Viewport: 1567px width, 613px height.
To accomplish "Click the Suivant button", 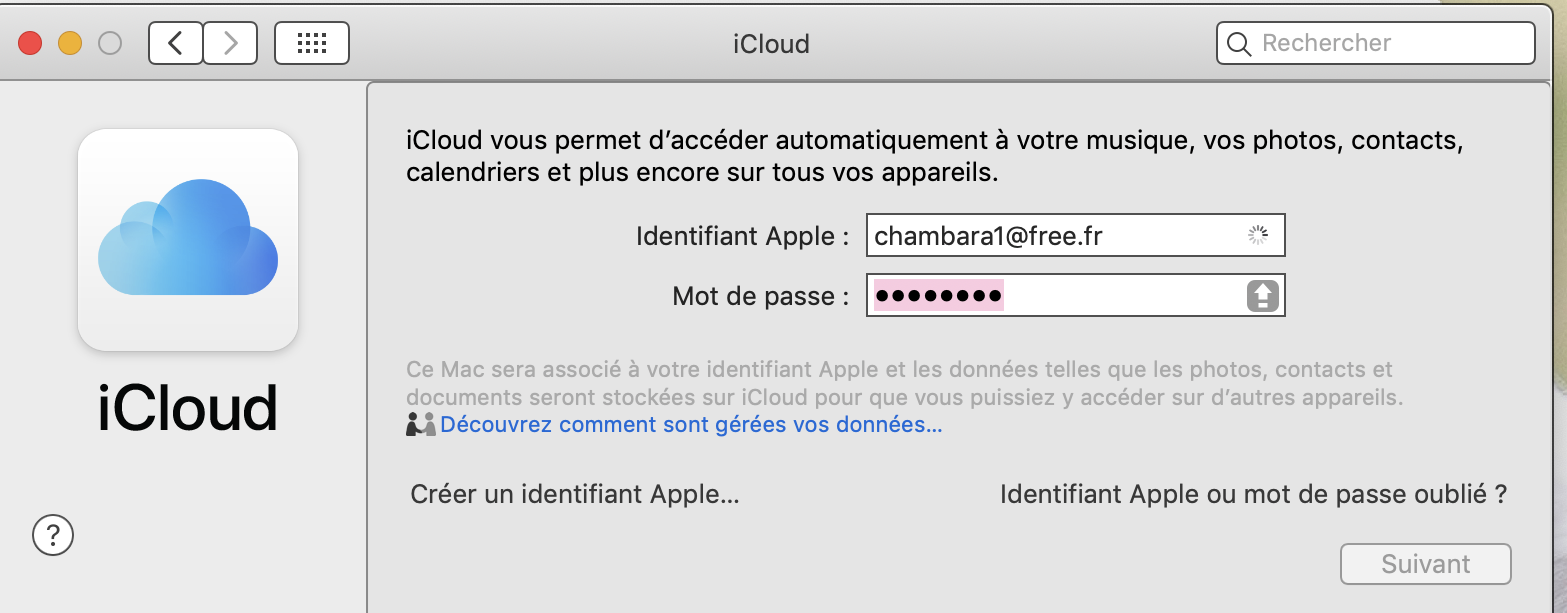I will [x=1425, y=564].
